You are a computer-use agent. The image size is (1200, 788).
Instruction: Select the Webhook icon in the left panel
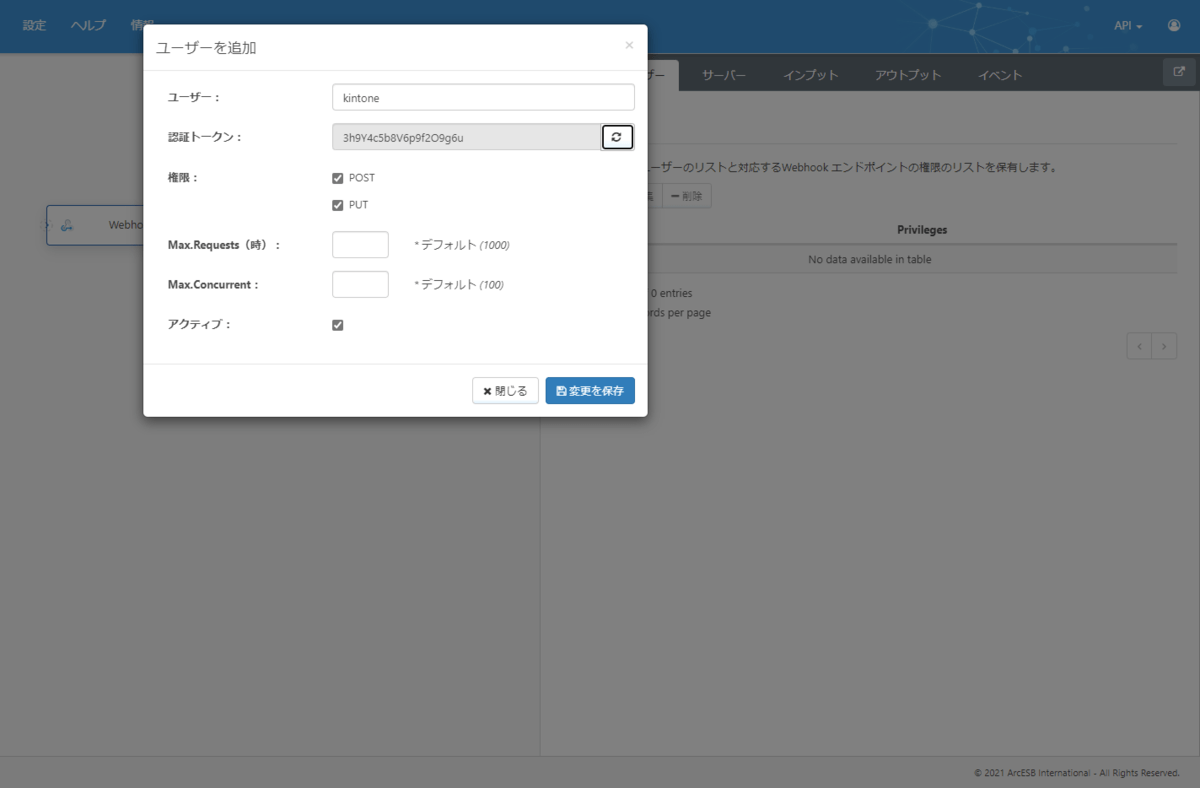coord(66,225)
